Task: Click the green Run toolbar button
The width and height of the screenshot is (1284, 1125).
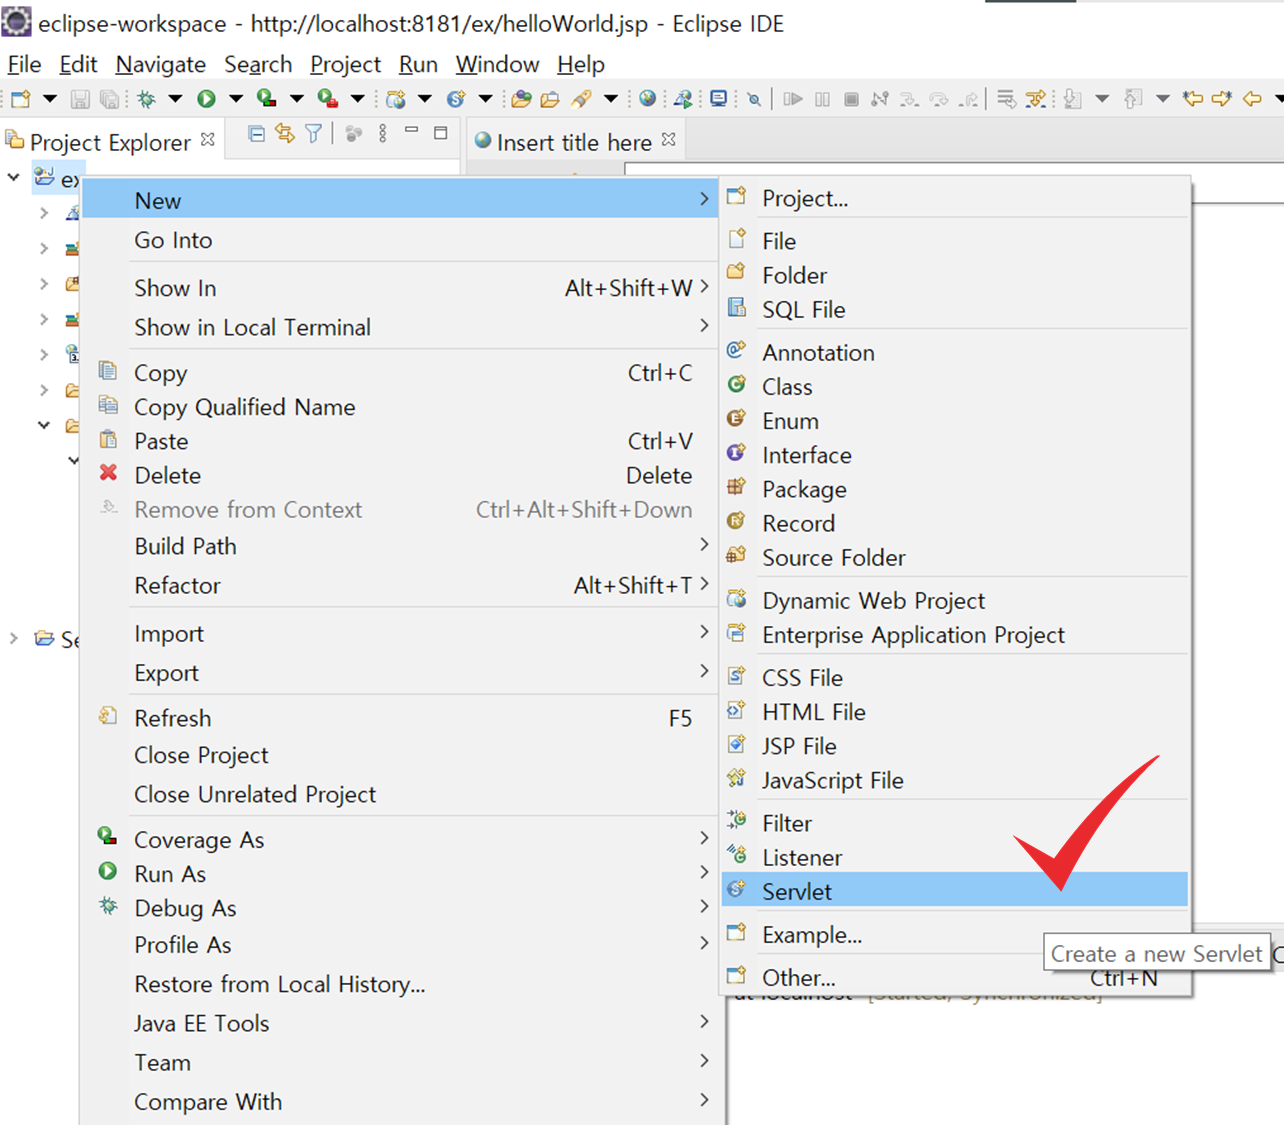Action: pyautogui.click(x=206, y=99)
